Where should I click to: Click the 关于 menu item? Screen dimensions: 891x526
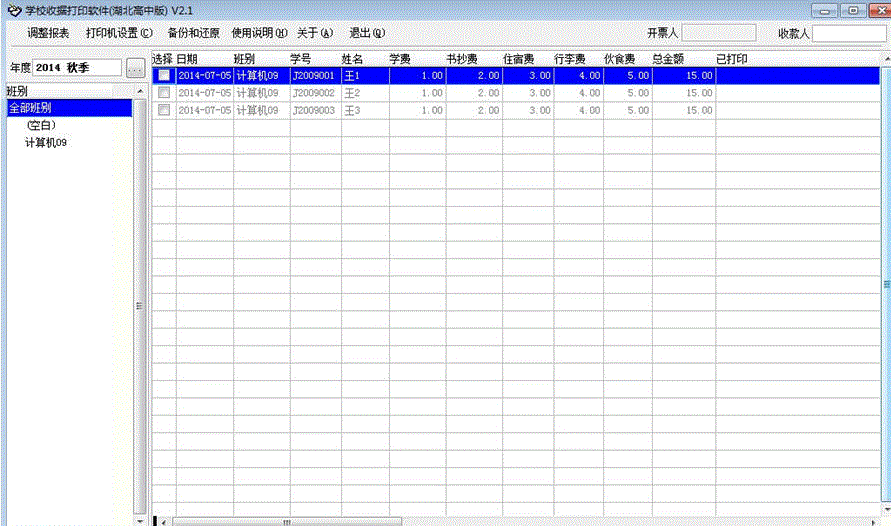click(315, 33)
